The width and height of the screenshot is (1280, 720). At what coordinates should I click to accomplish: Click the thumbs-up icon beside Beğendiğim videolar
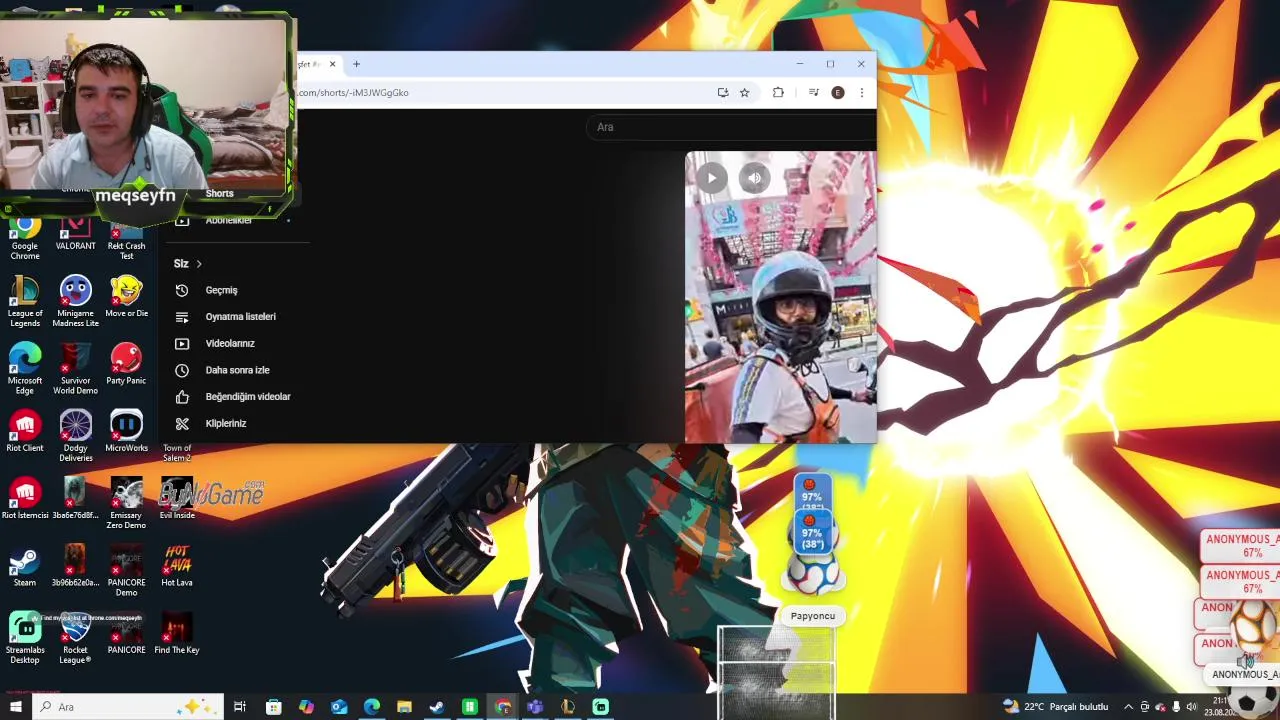[x=182, y=397]
